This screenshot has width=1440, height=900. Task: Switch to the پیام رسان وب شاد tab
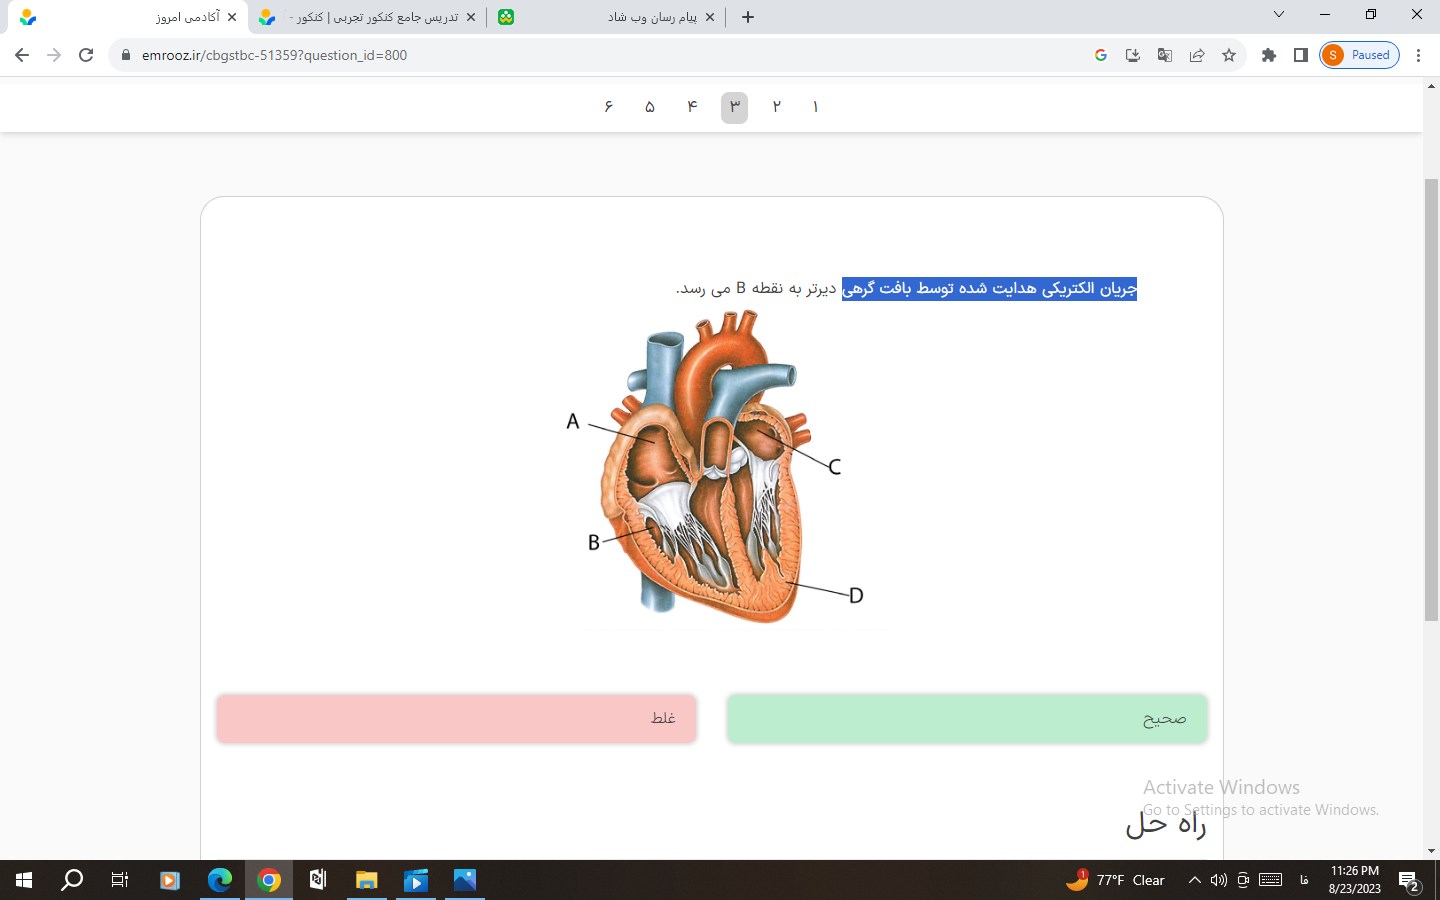[610, 17]
